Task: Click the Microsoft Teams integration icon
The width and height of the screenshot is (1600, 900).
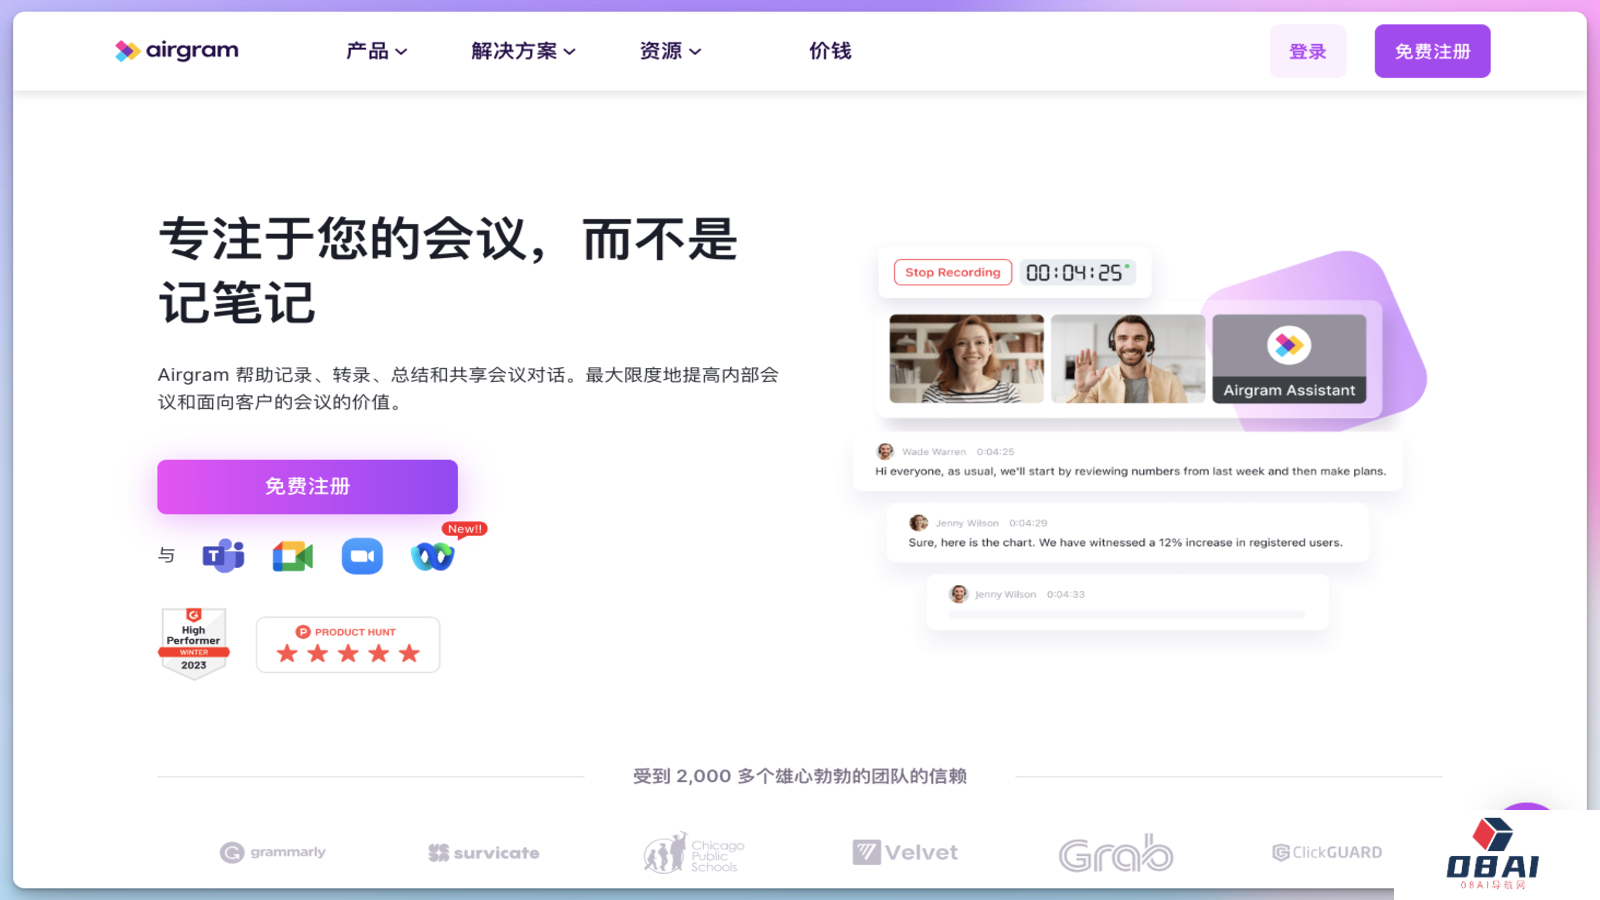Action: click(x=223, y=556)
